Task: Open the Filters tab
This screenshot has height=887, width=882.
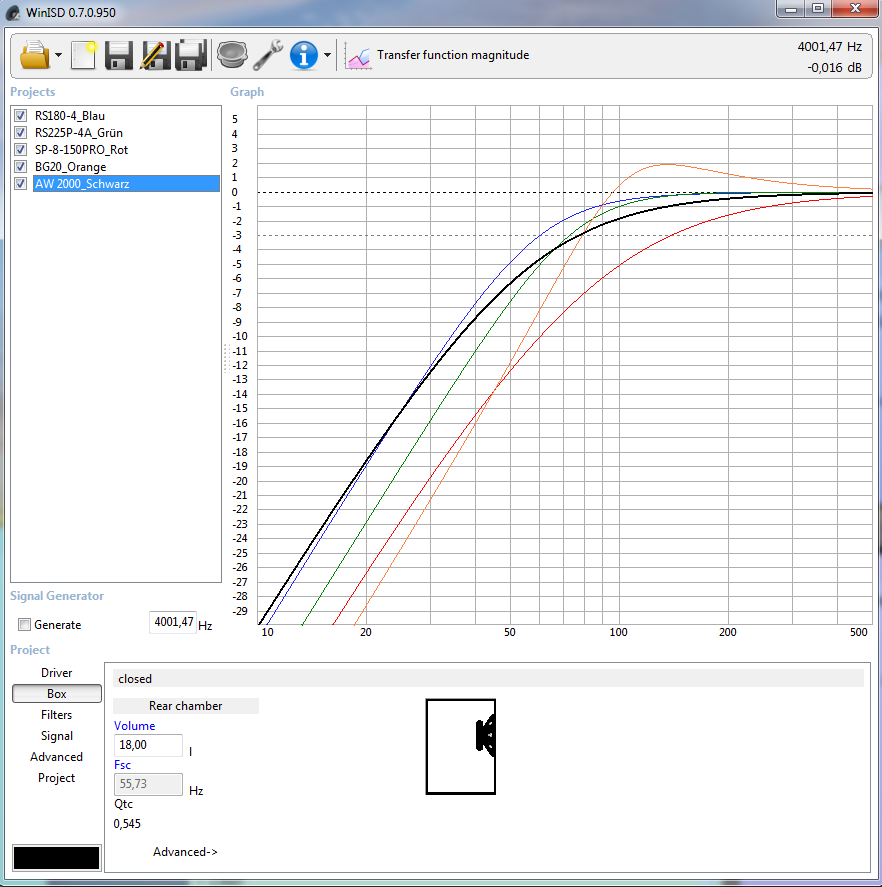Action: click(x=57, y=715)
